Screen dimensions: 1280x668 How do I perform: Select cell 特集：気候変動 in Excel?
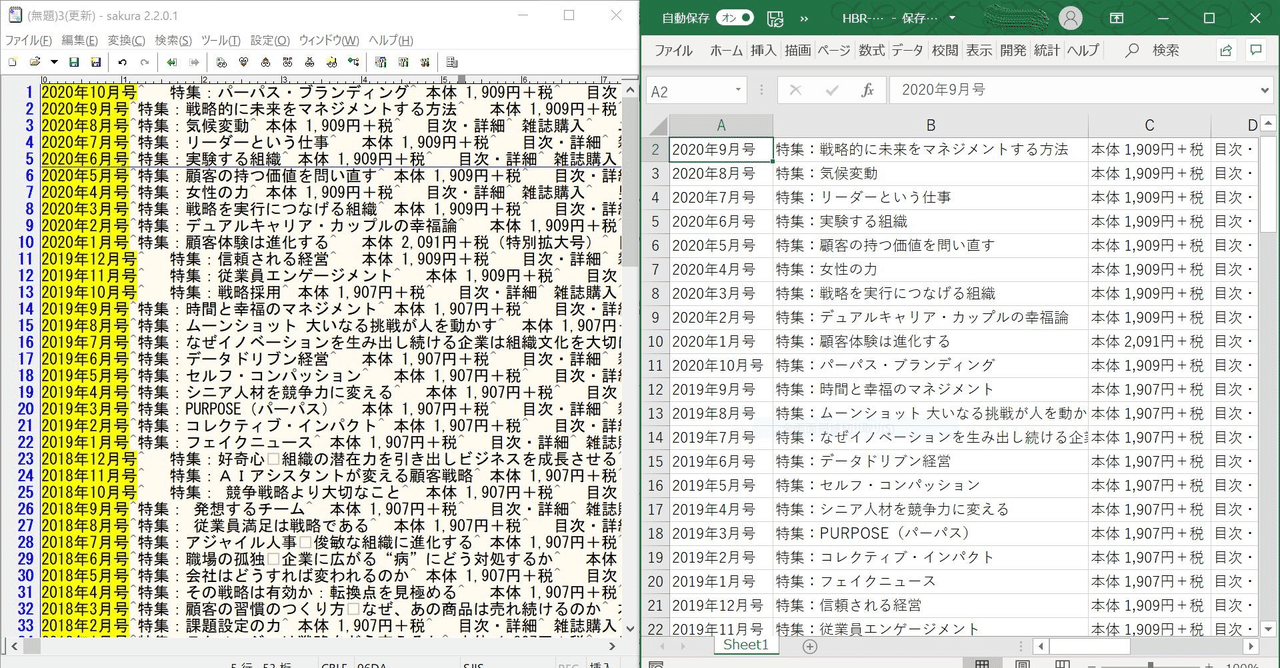[930, 173]
